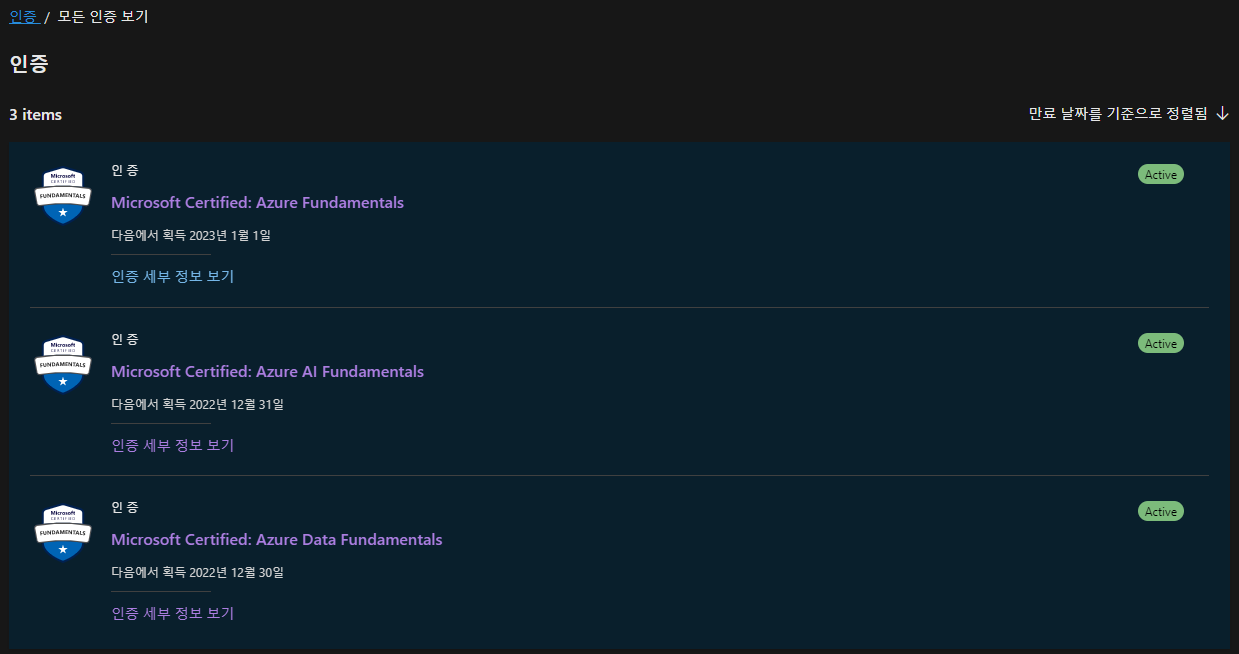Click the 인증 page heading
Viewport: 1239px width, 654px height.
point(29,64)
